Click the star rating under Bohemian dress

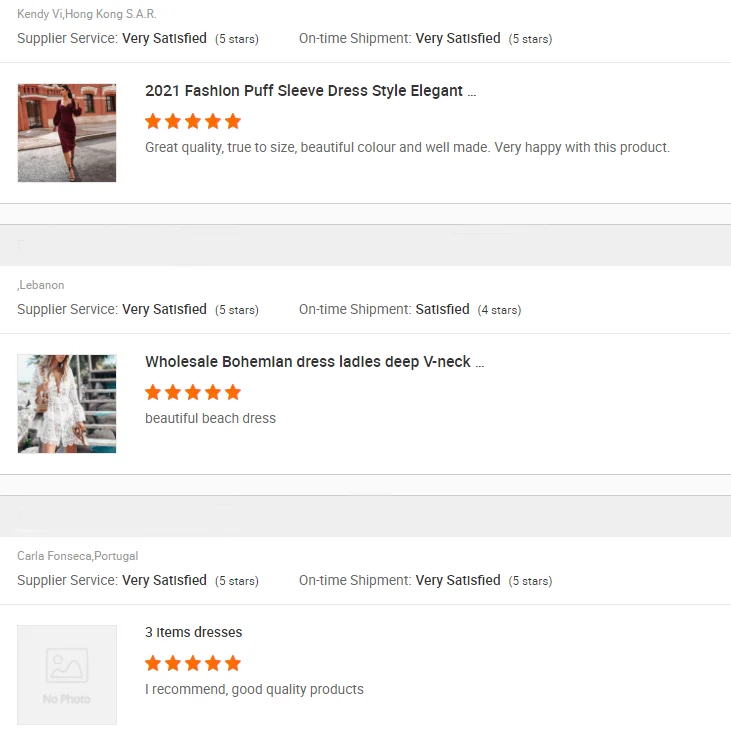click(193, 392)
